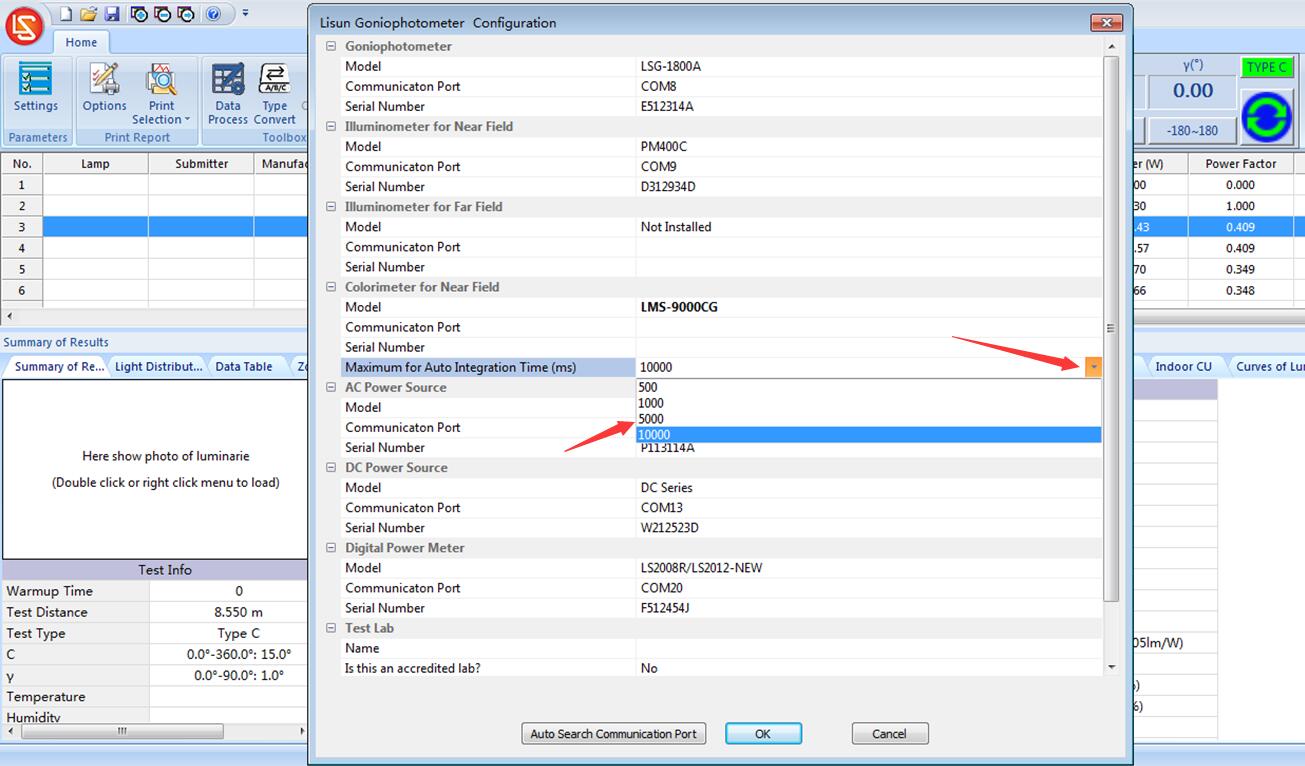Collapse the Goniophotometer section
Screen dimensions: 1305x766
(x=331, y=47)
